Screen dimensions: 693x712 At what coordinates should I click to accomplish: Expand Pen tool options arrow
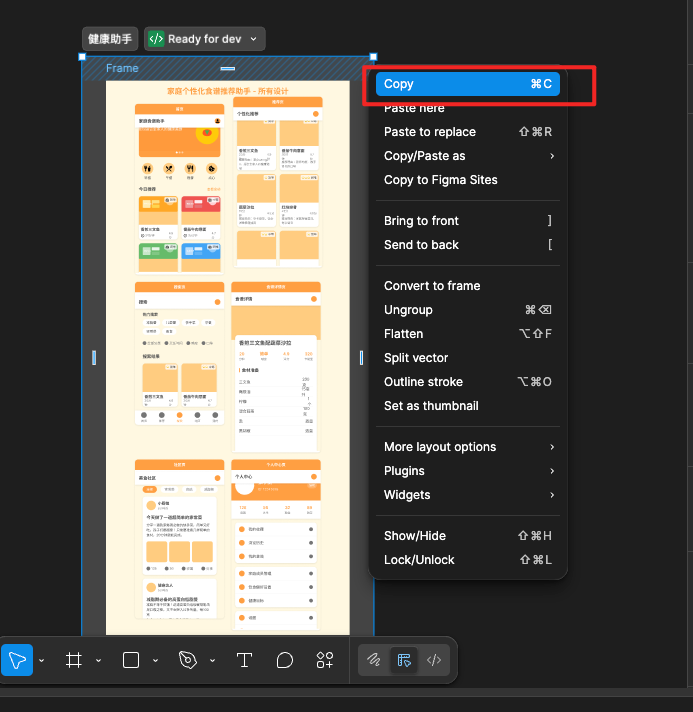tap(213, 660)
